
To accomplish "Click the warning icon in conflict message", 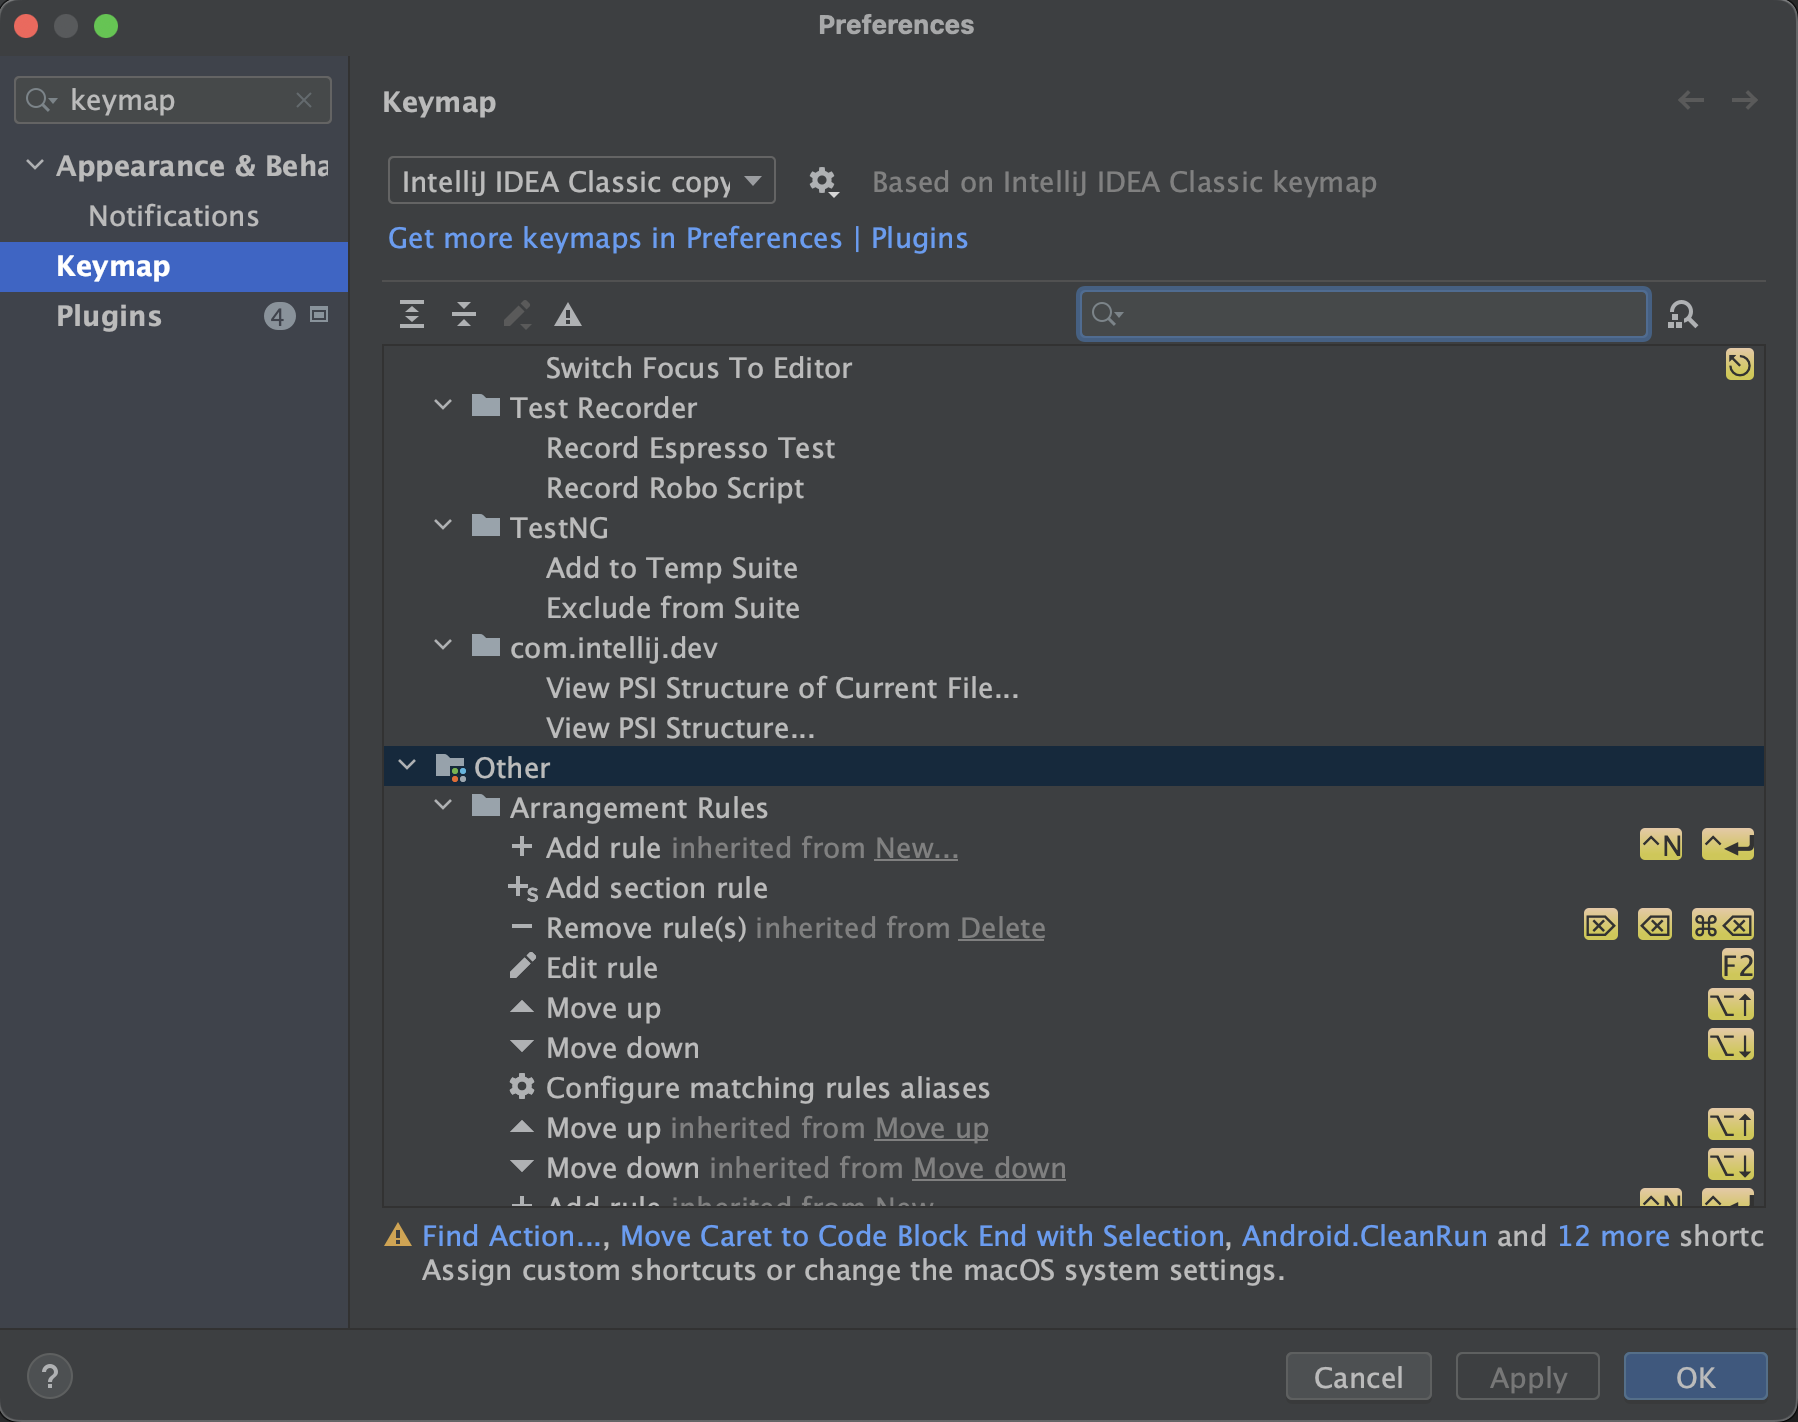I will 398,1236.
